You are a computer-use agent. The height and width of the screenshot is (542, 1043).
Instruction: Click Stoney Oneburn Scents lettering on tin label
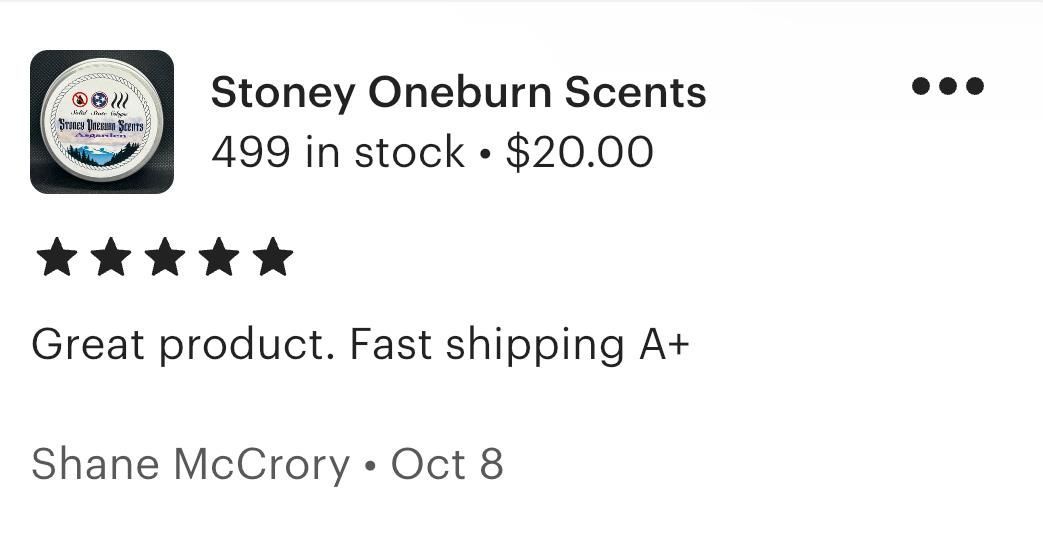coord(101,125)
